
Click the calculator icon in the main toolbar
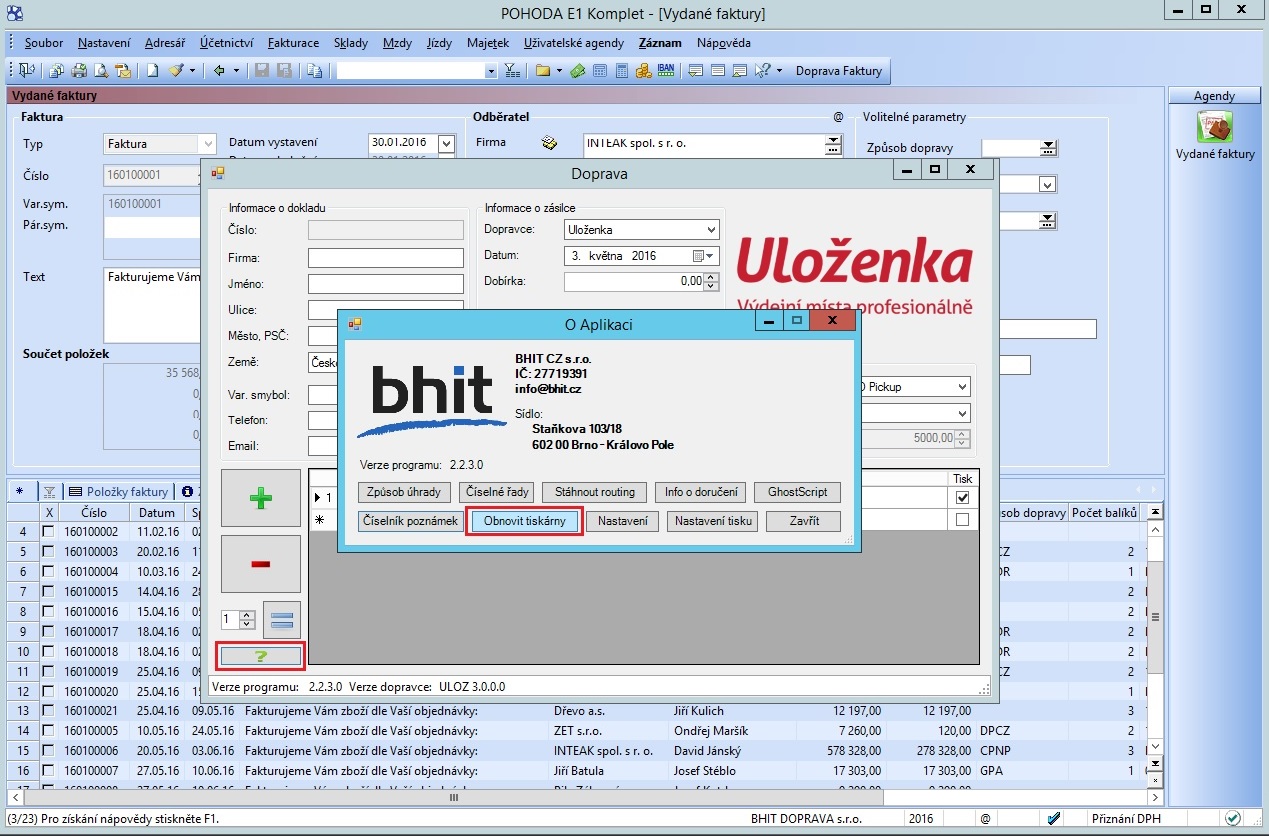(x=621, y=71)
